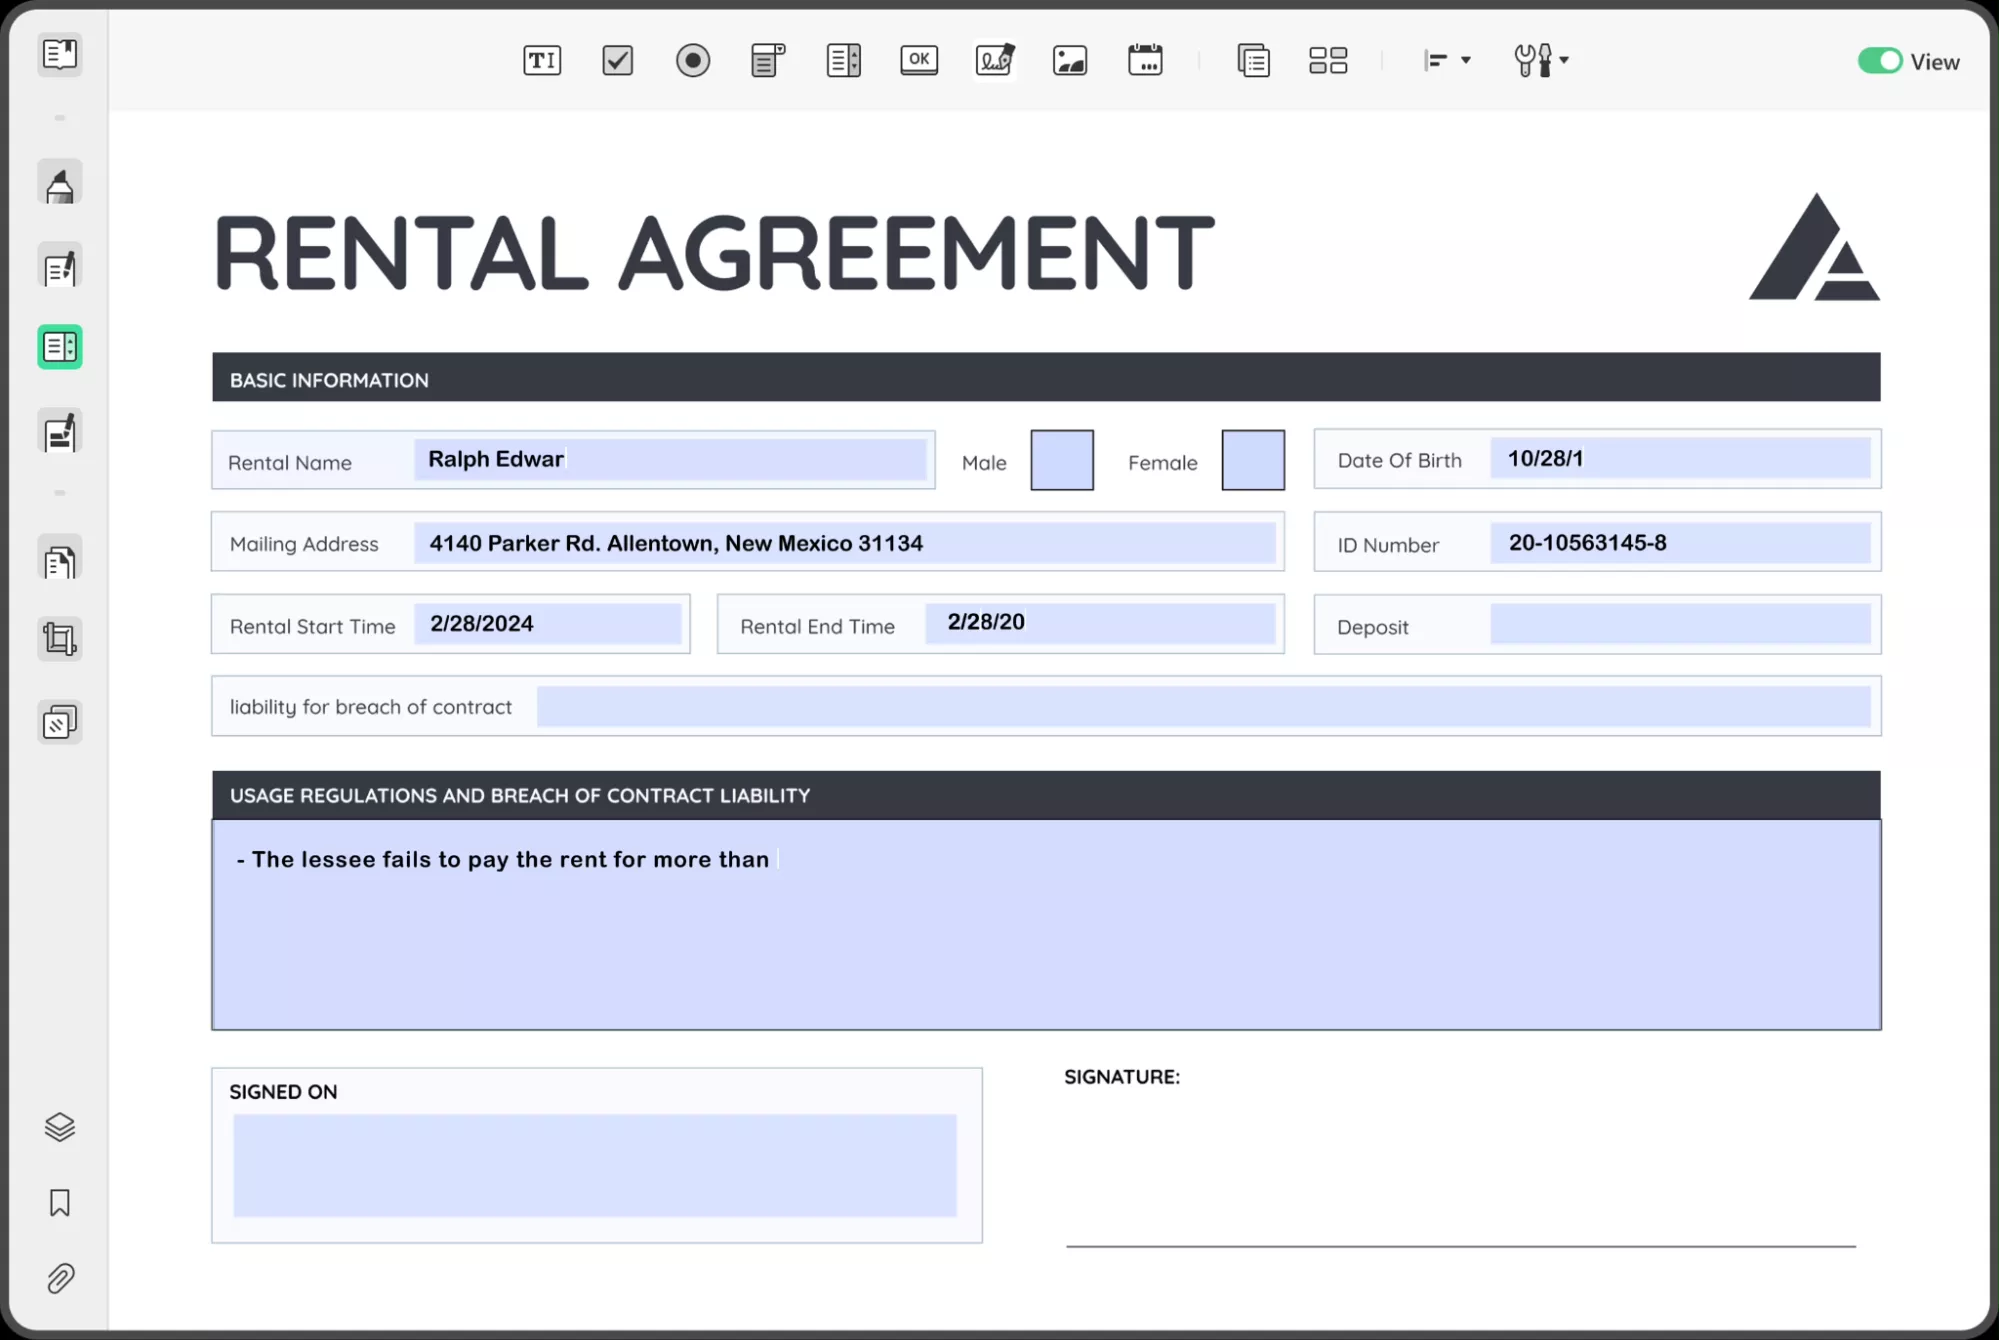Viewport: 1999px width, 1341px height.
Task: Select the Text Field tool
Action: point(542,60)
